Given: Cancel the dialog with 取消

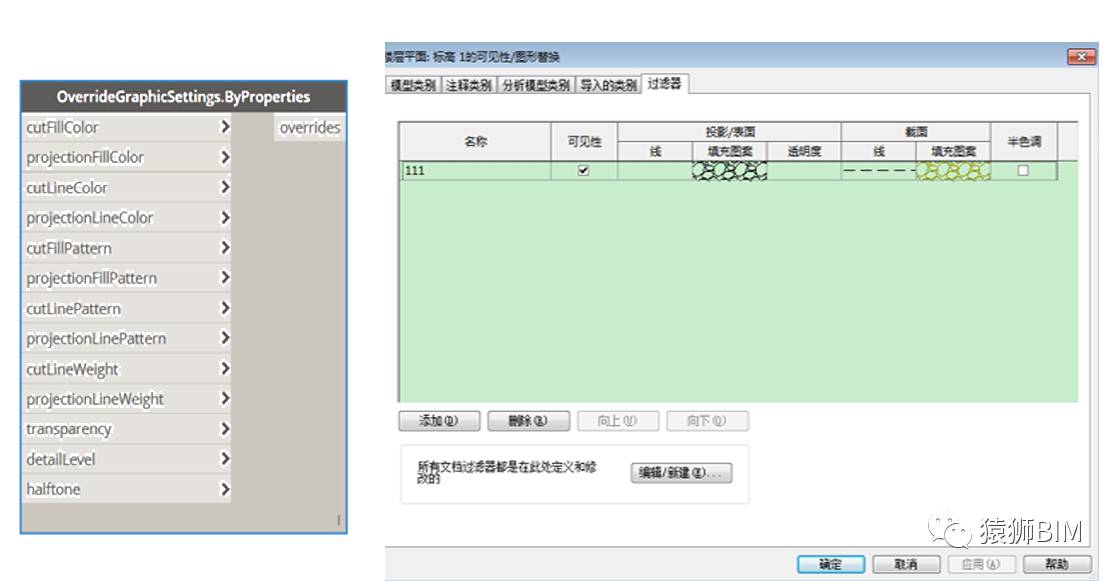Looking at the screenshot, I should [x=906, y=564].
